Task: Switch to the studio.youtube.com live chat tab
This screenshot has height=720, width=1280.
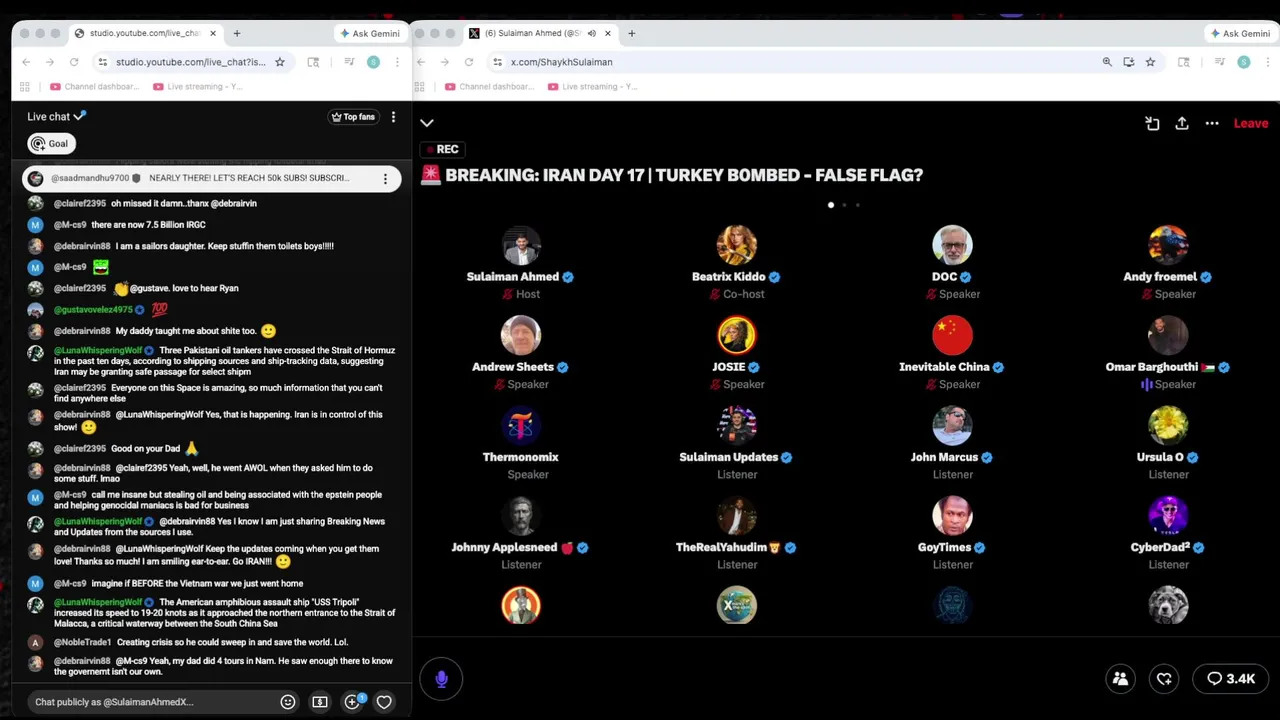Action: coord(147,33)
